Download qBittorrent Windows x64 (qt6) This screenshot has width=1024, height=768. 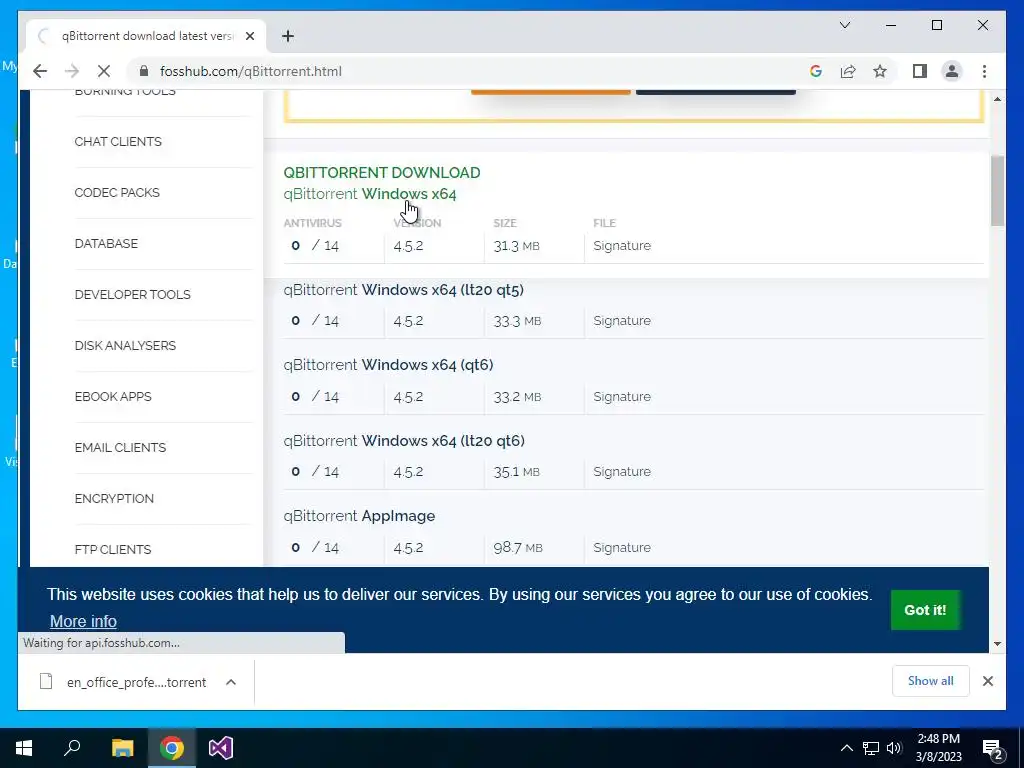pos(389,364)
